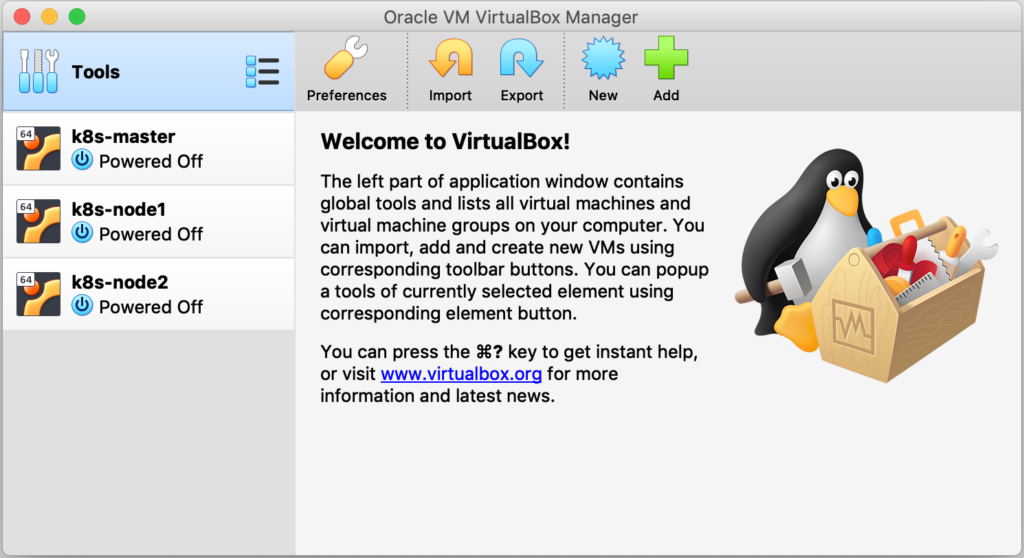Click the Export appliance arrow icon
Viewport: 1024px width, 558px height.
521,58
